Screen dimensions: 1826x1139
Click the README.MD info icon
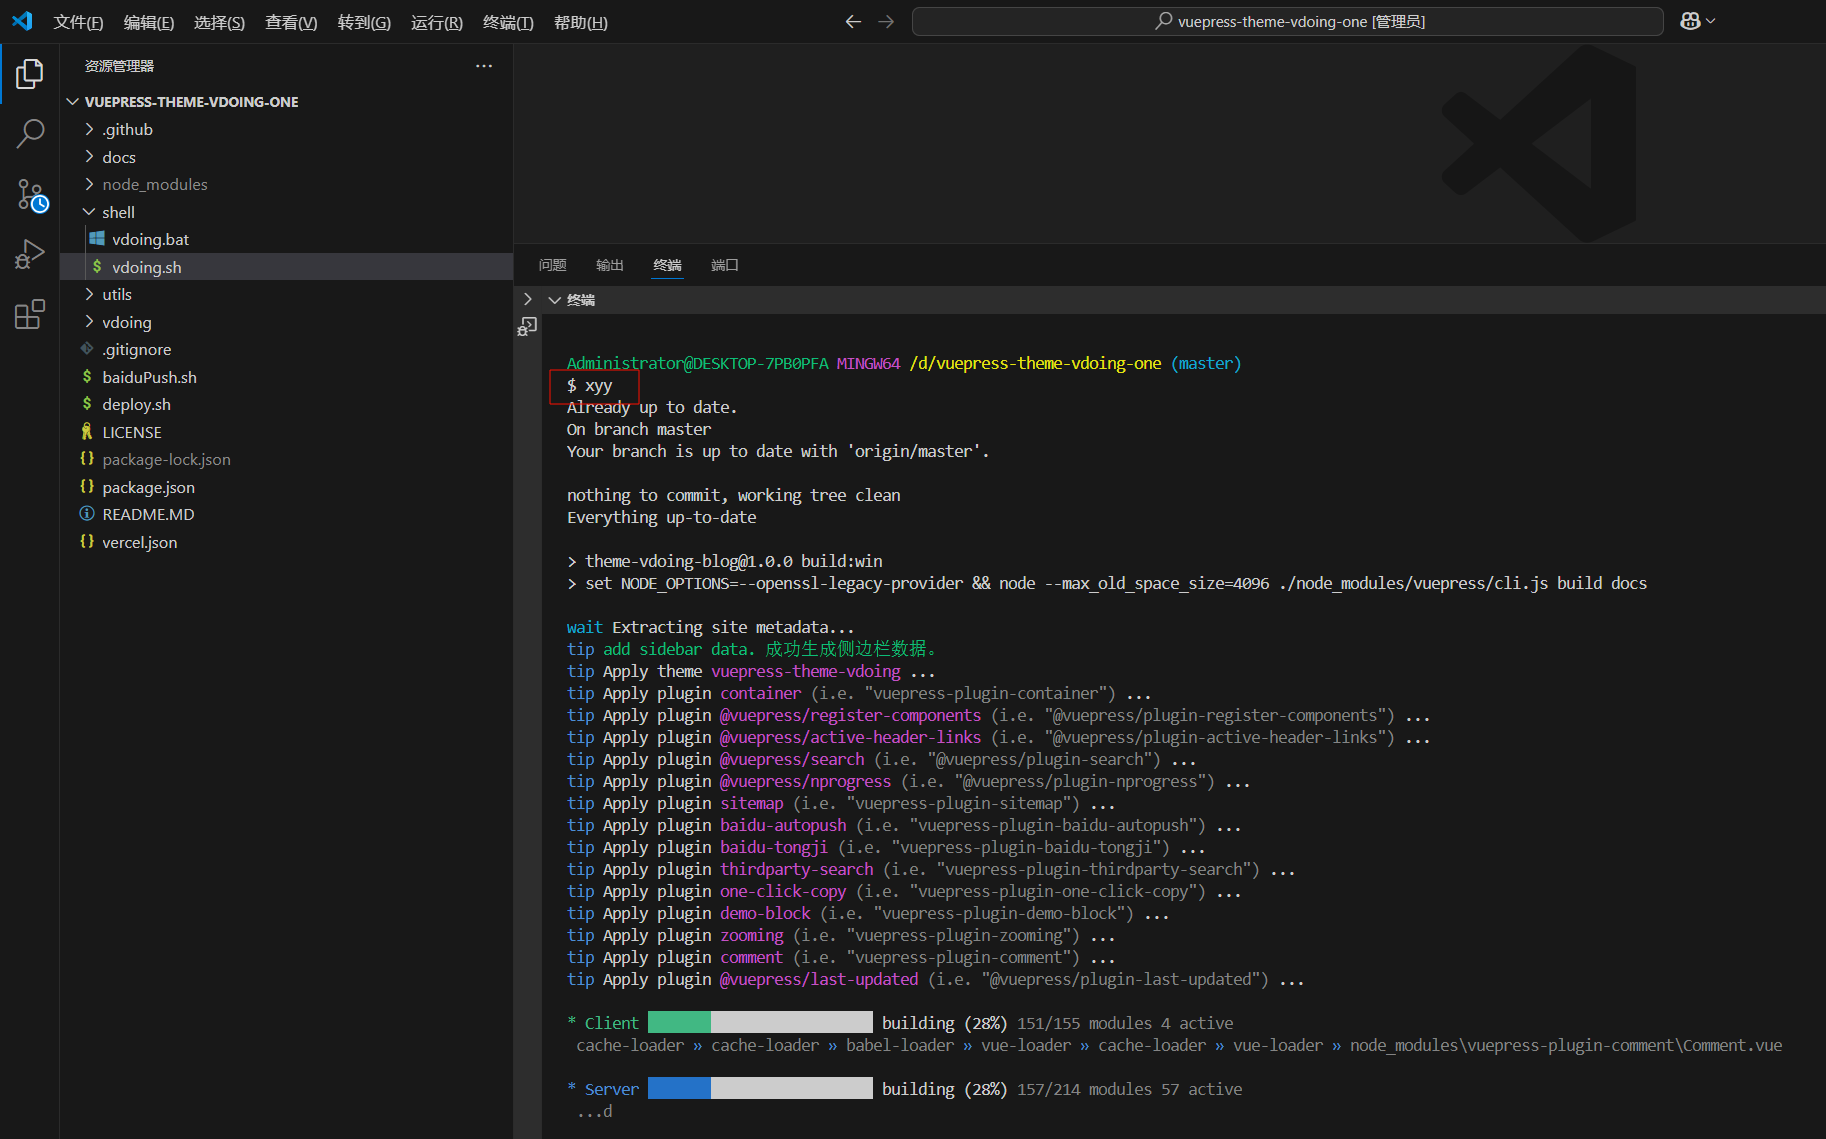87,514
